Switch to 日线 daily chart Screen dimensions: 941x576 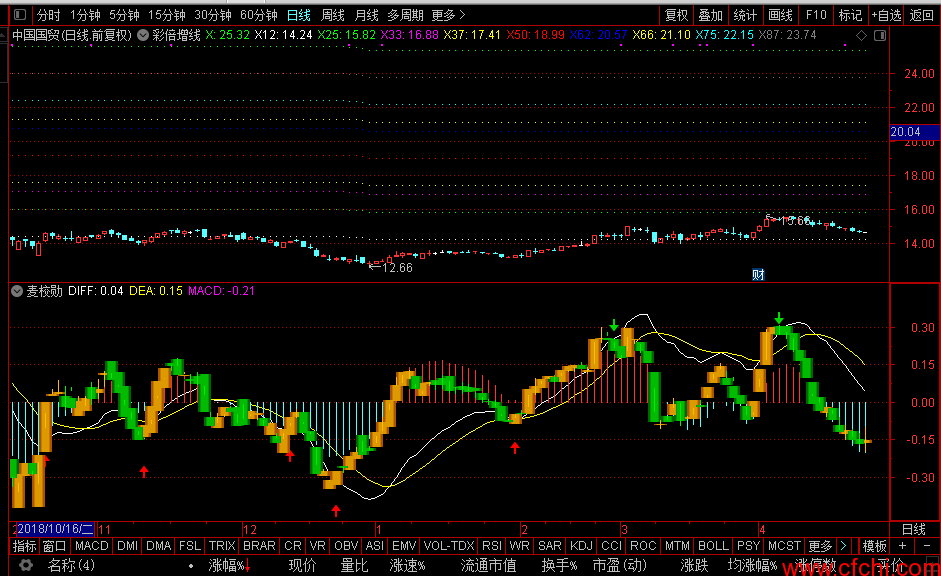[x=298, y=15]
